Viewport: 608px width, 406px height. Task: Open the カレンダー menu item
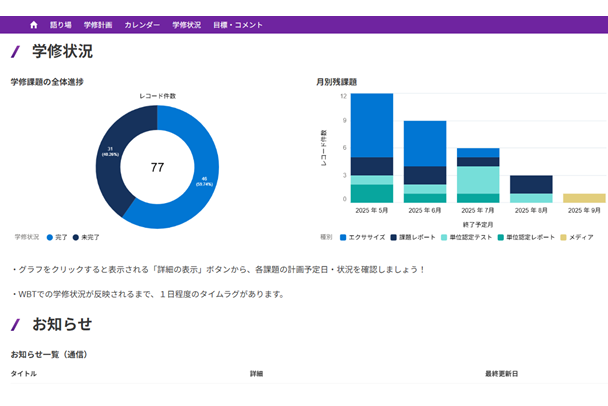[142, 25]
